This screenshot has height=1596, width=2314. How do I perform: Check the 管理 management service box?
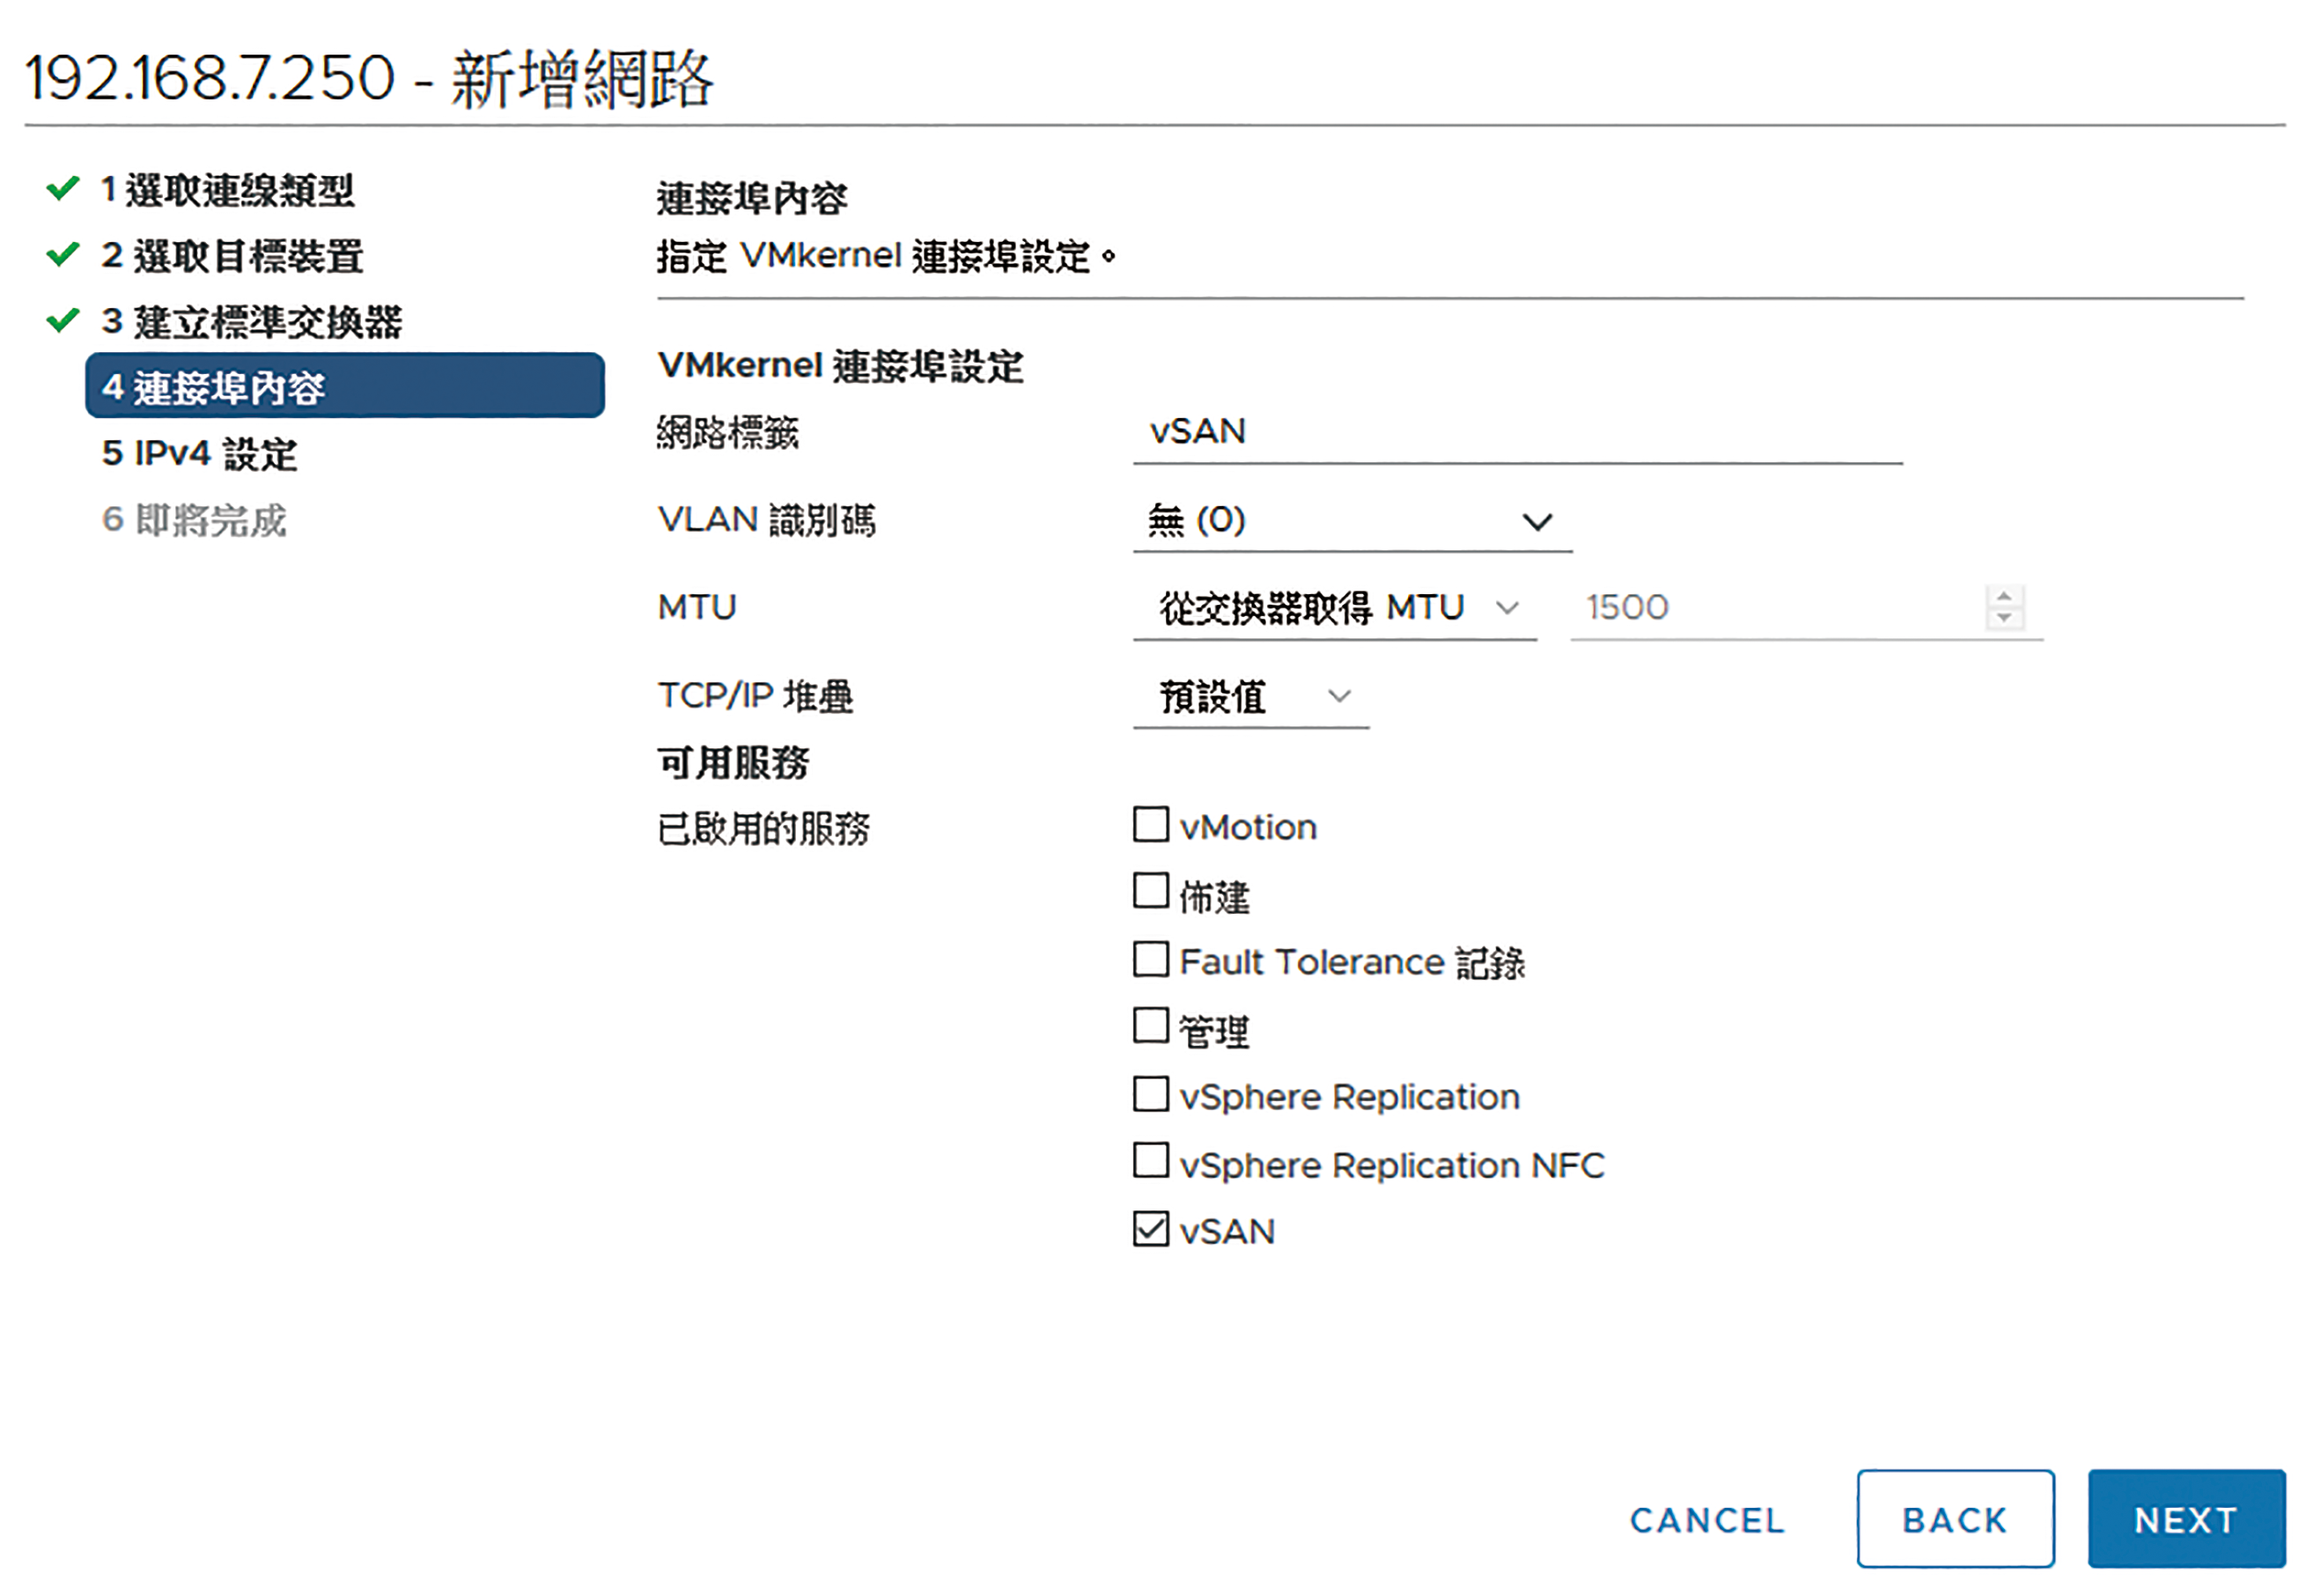coord(1151,1025)
